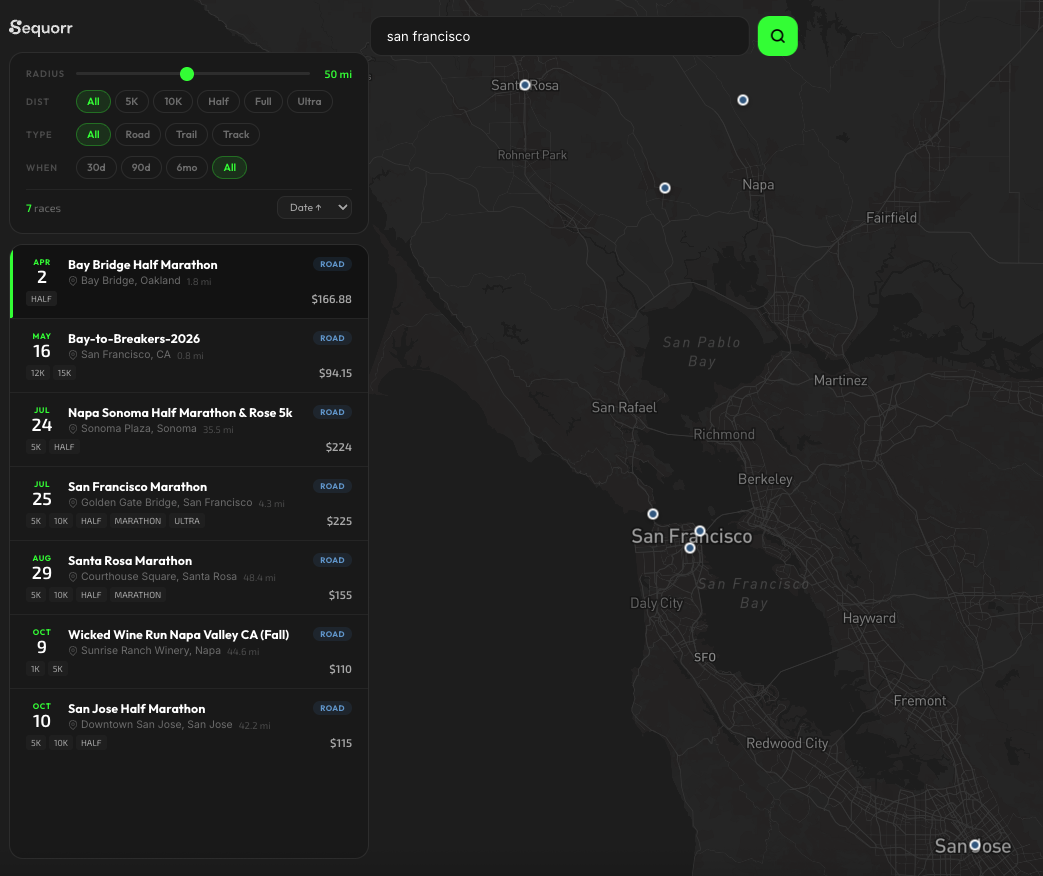Enable the 30d time filter
1043x876 pixels.
click(96, 167)
